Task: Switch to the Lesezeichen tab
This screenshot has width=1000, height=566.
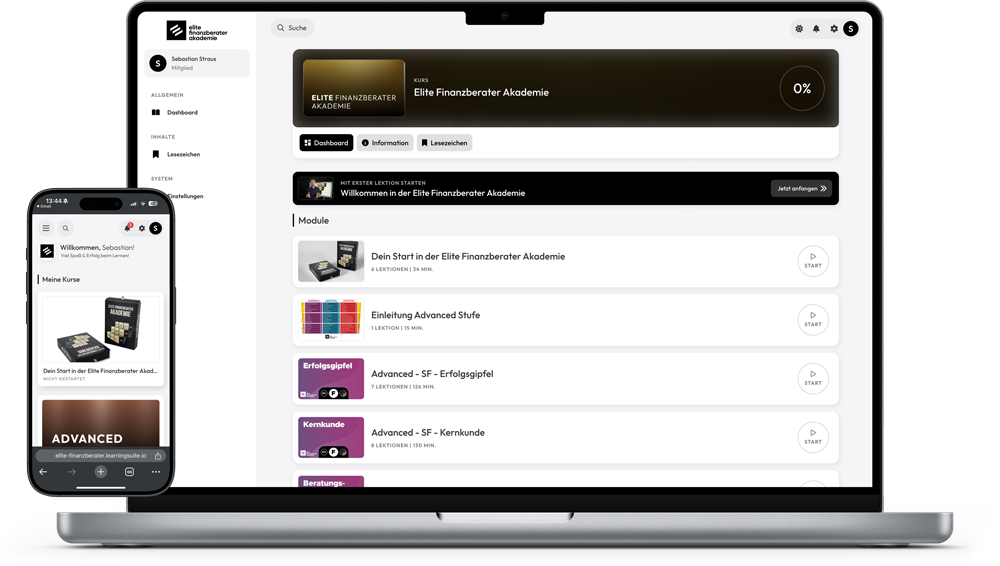Action: click(445, 143)
